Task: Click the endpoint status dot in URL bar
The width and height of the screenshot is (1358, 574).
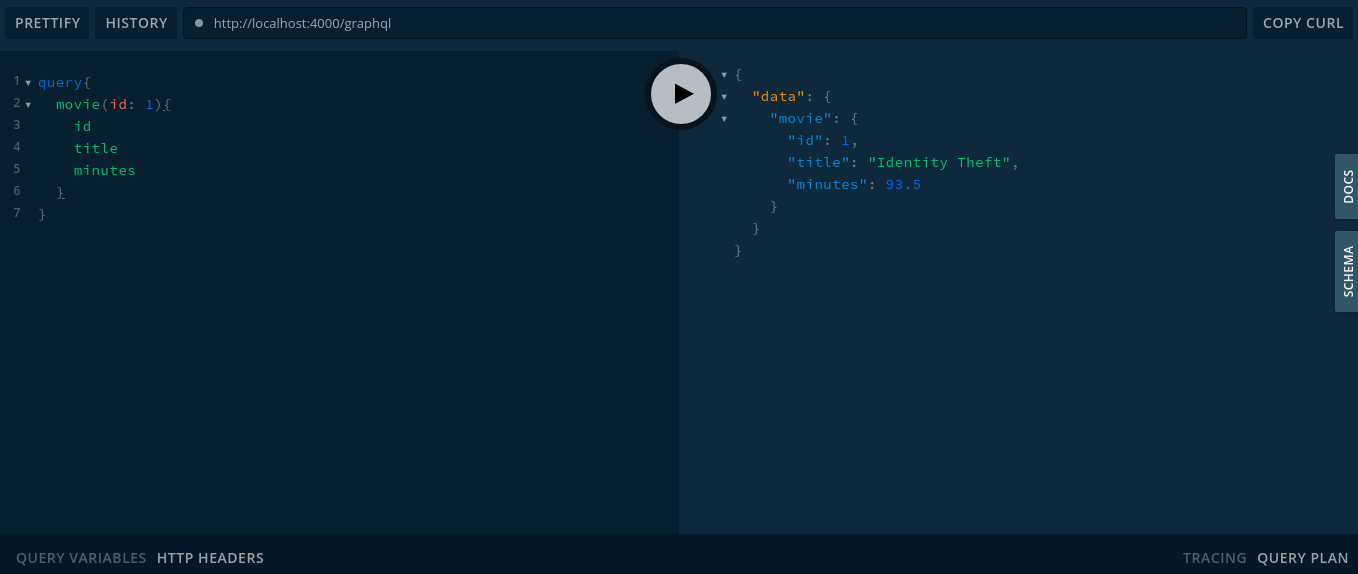Action: [199, 23]
